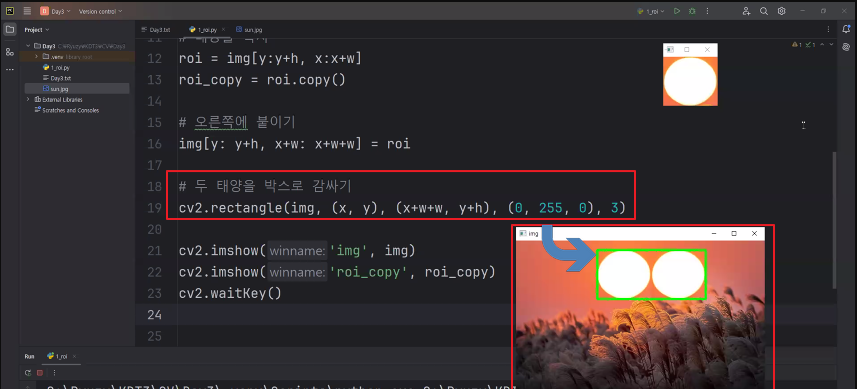Viewport: 857px width, 389px height.
Task: Open editor tabs options menu
Action: tap(829, 30)
